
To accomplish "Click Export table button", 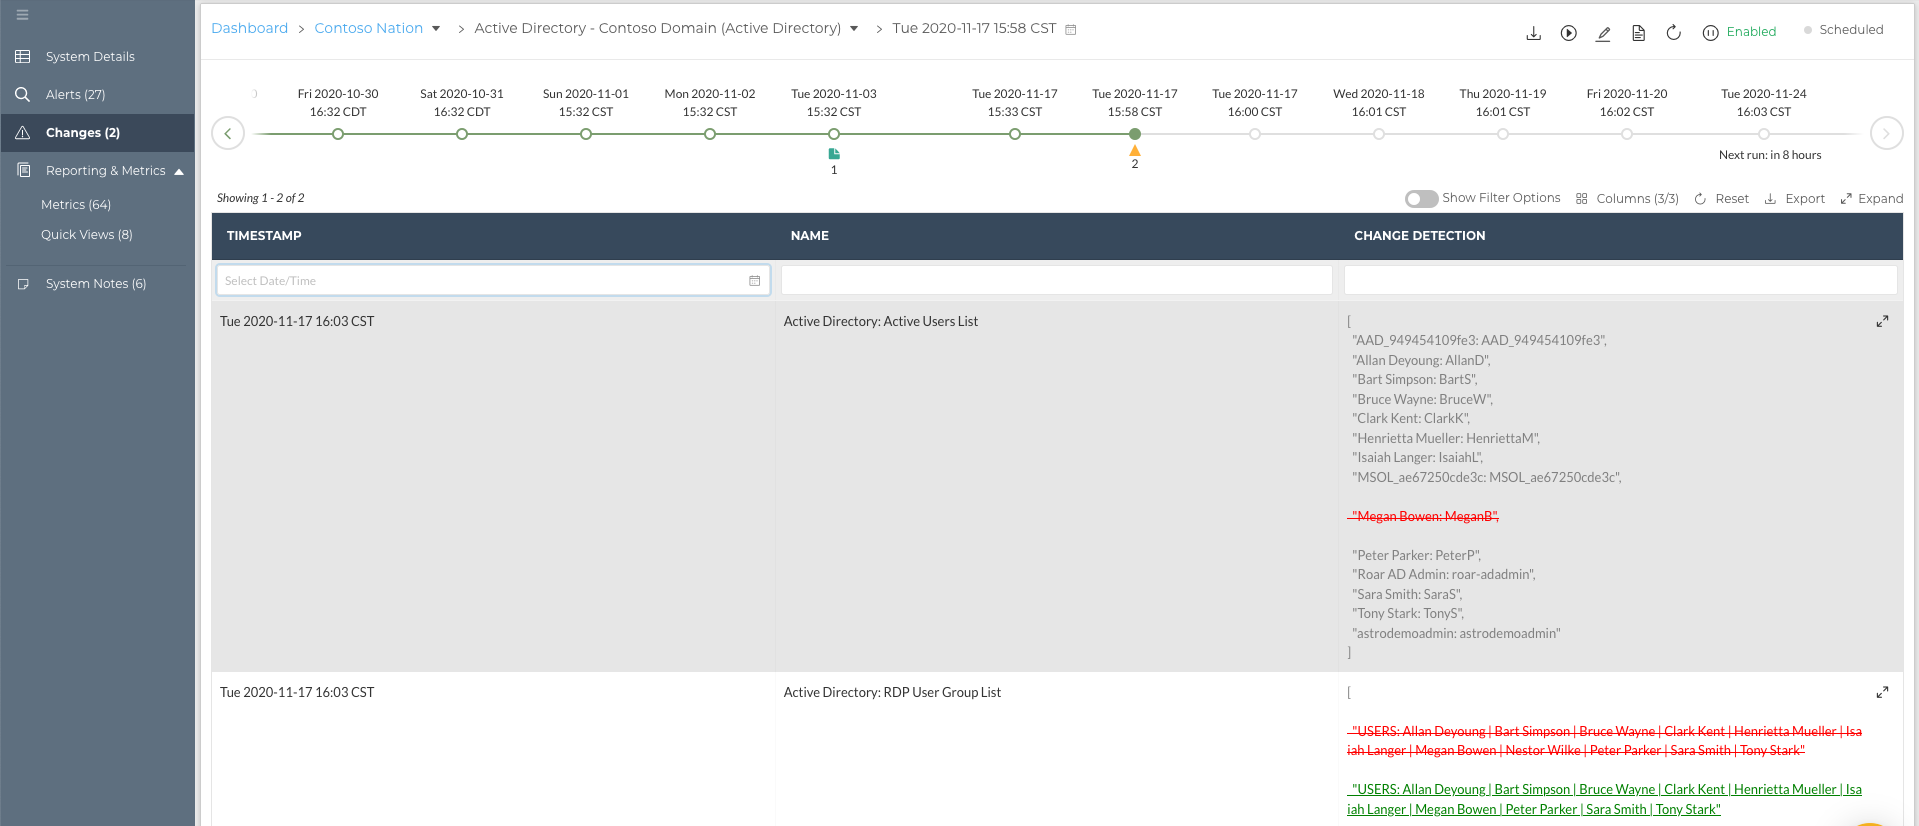I will (1794, 199).
